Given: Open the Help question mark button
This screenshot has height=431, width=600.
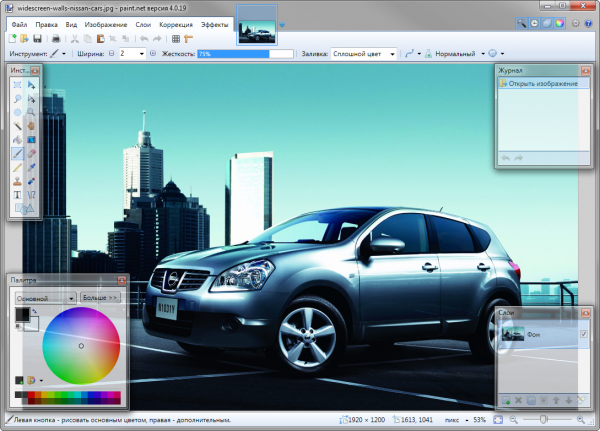Looking at the screenshot, I should [589, 23].
